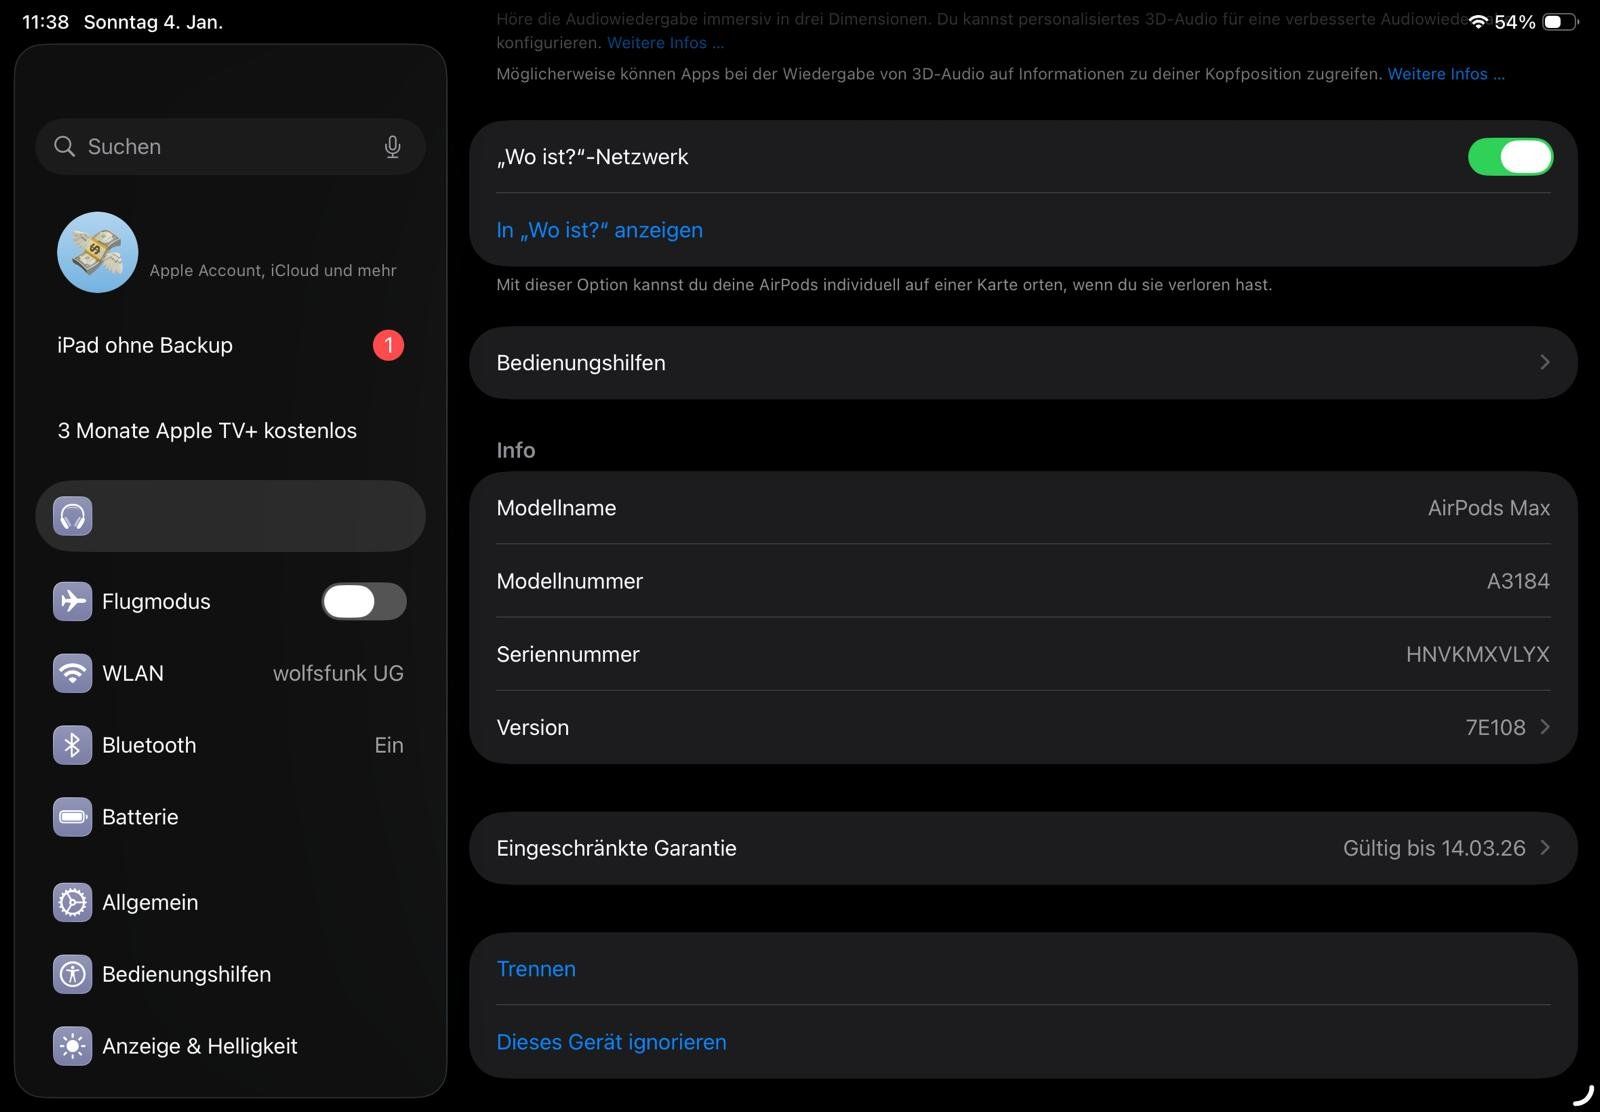The height and width of the screenshot is (1112, 1600).
Task: Open WLAN settings via Wi-Fi icon
Action: pyautogui.click(x=73, y=673)
